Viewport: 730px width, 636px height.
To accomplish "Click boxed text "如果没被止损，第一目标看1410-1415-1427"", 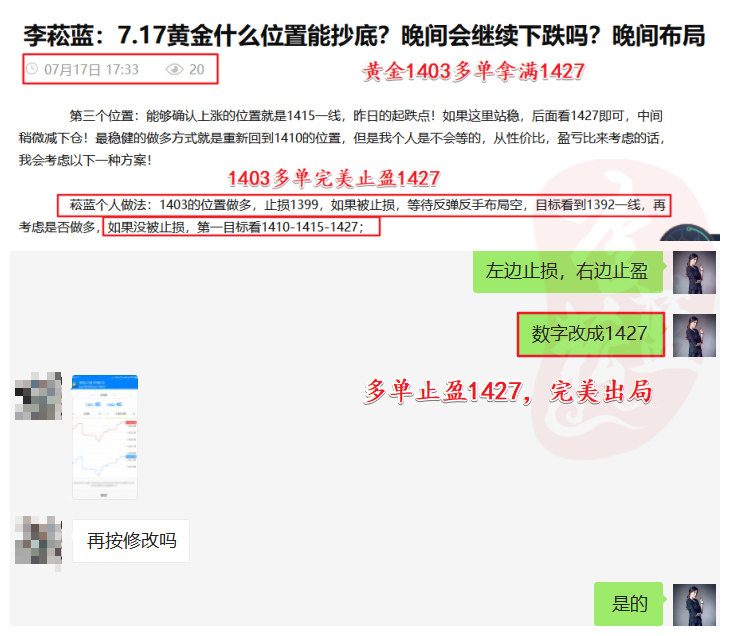I will coord(243,227).
